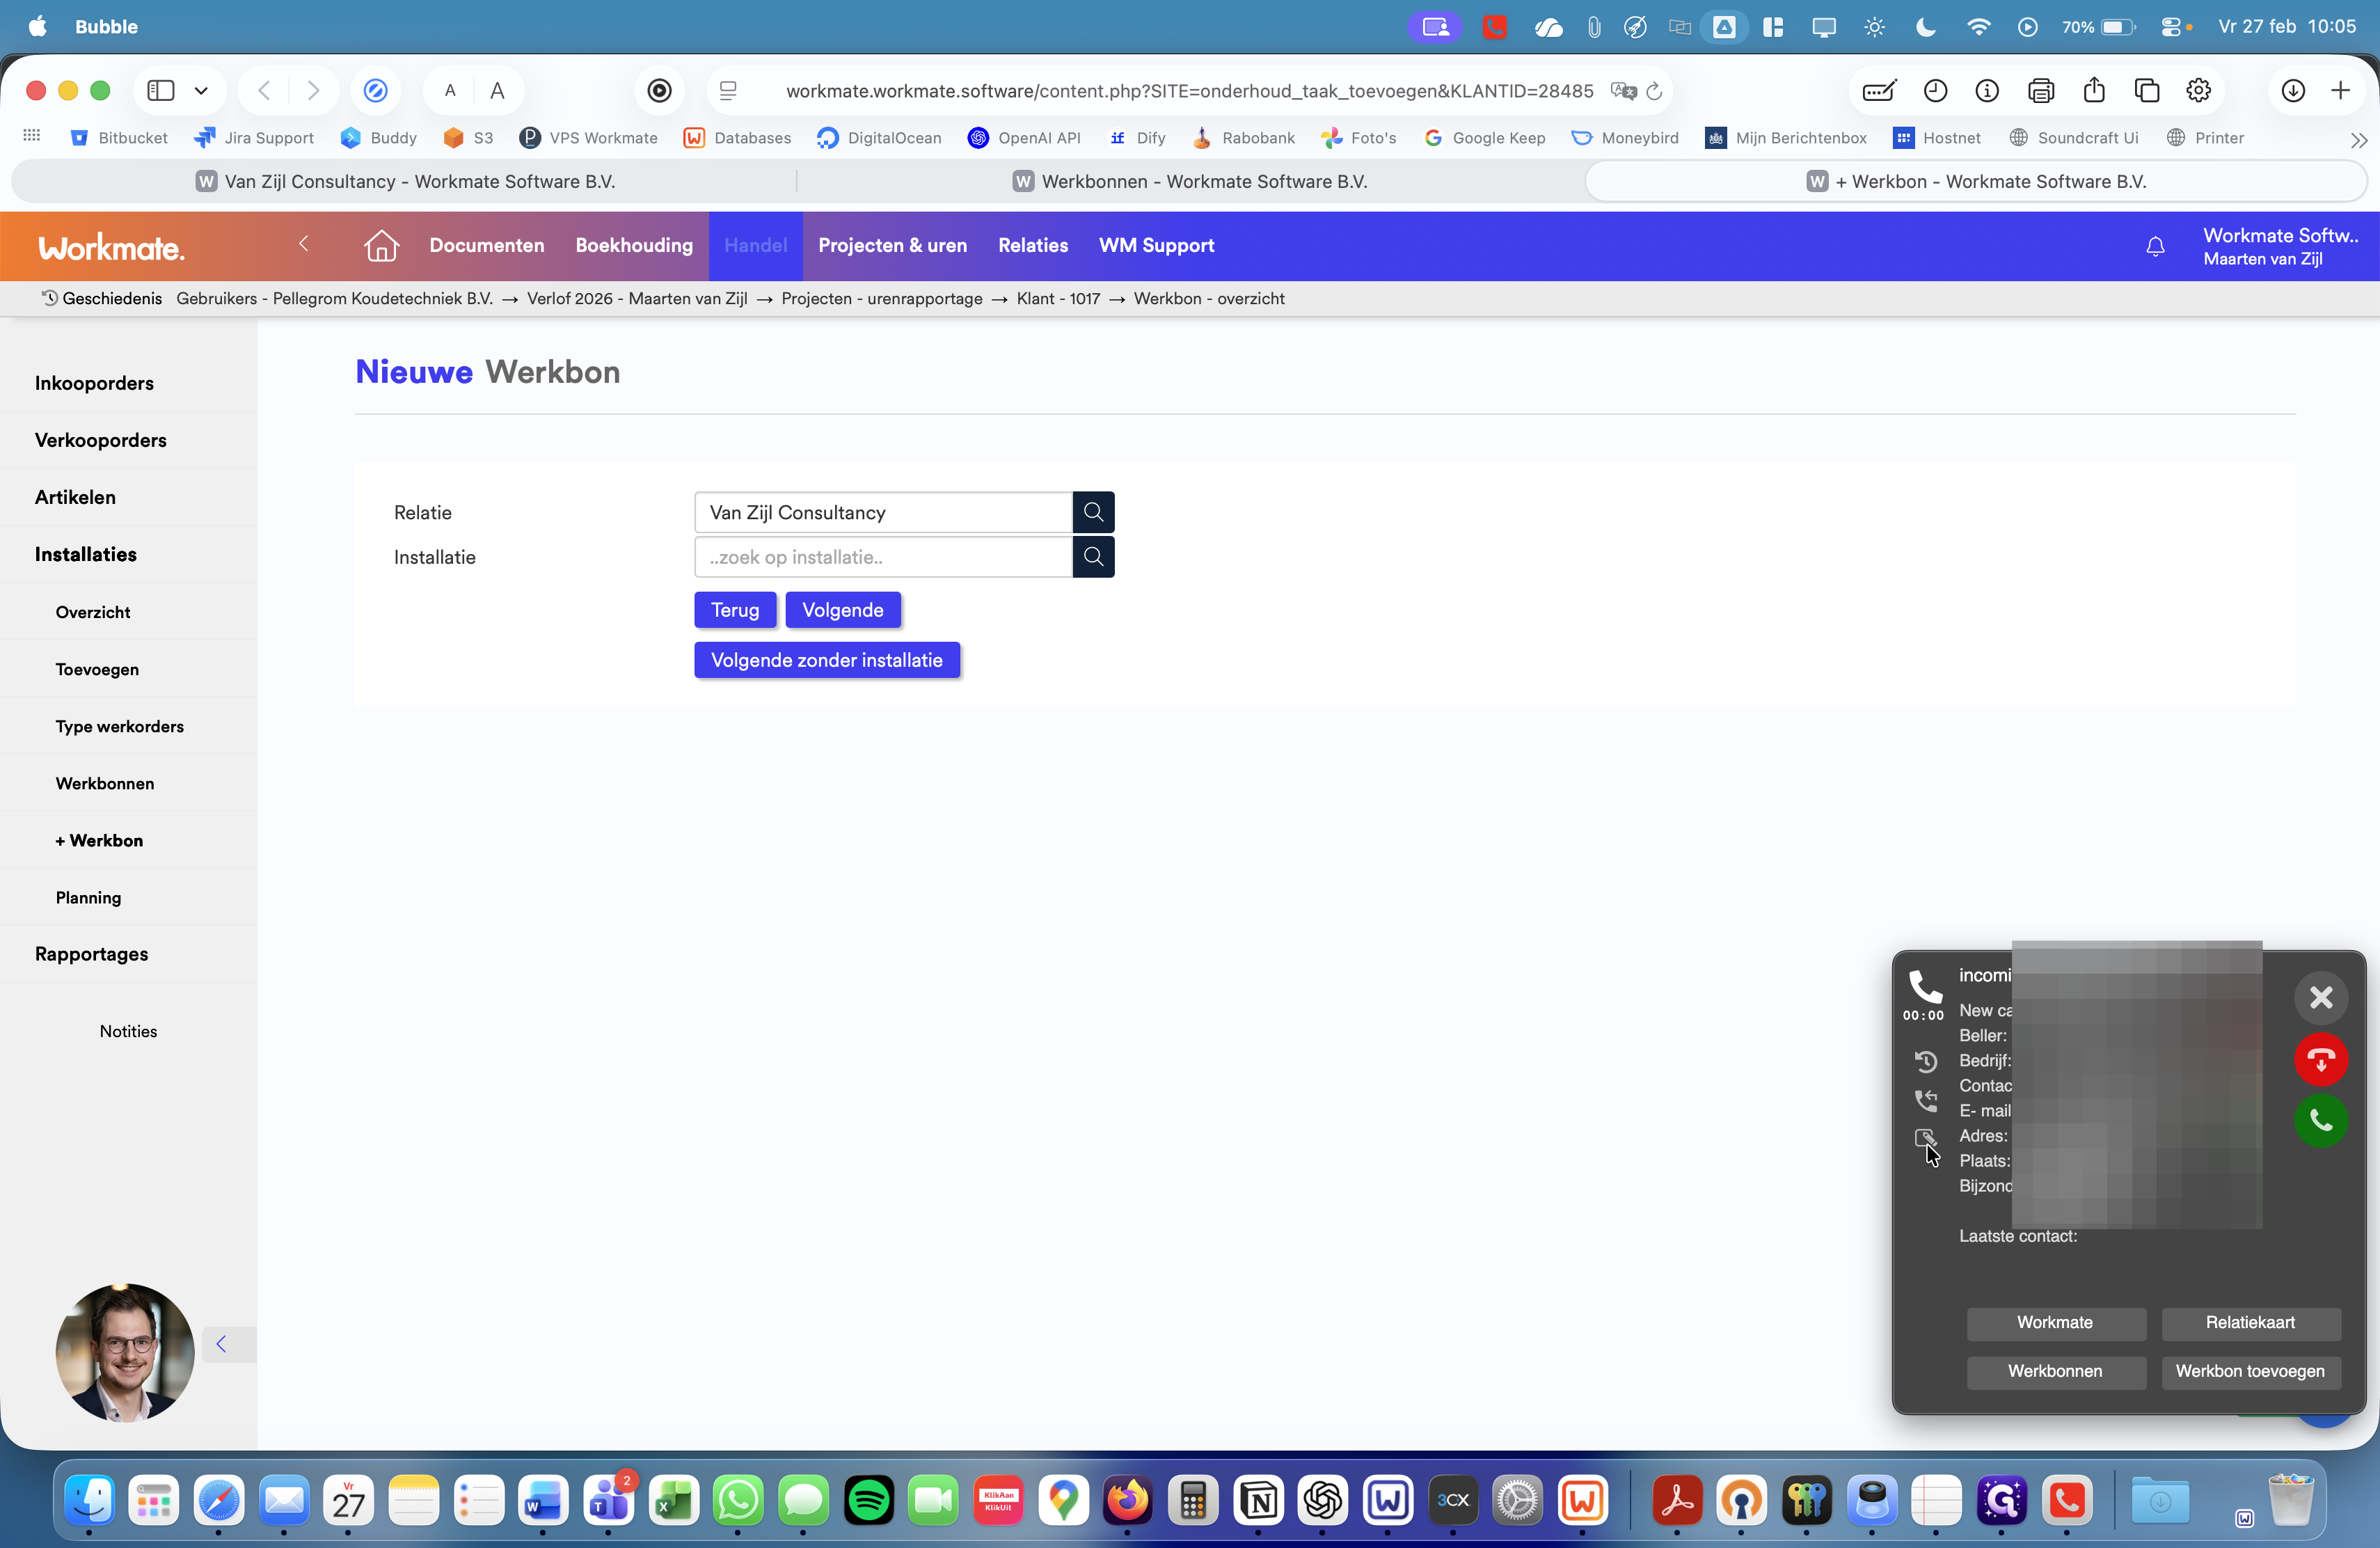Click the Geschiedenis history icon

click(x=49, y=298)
